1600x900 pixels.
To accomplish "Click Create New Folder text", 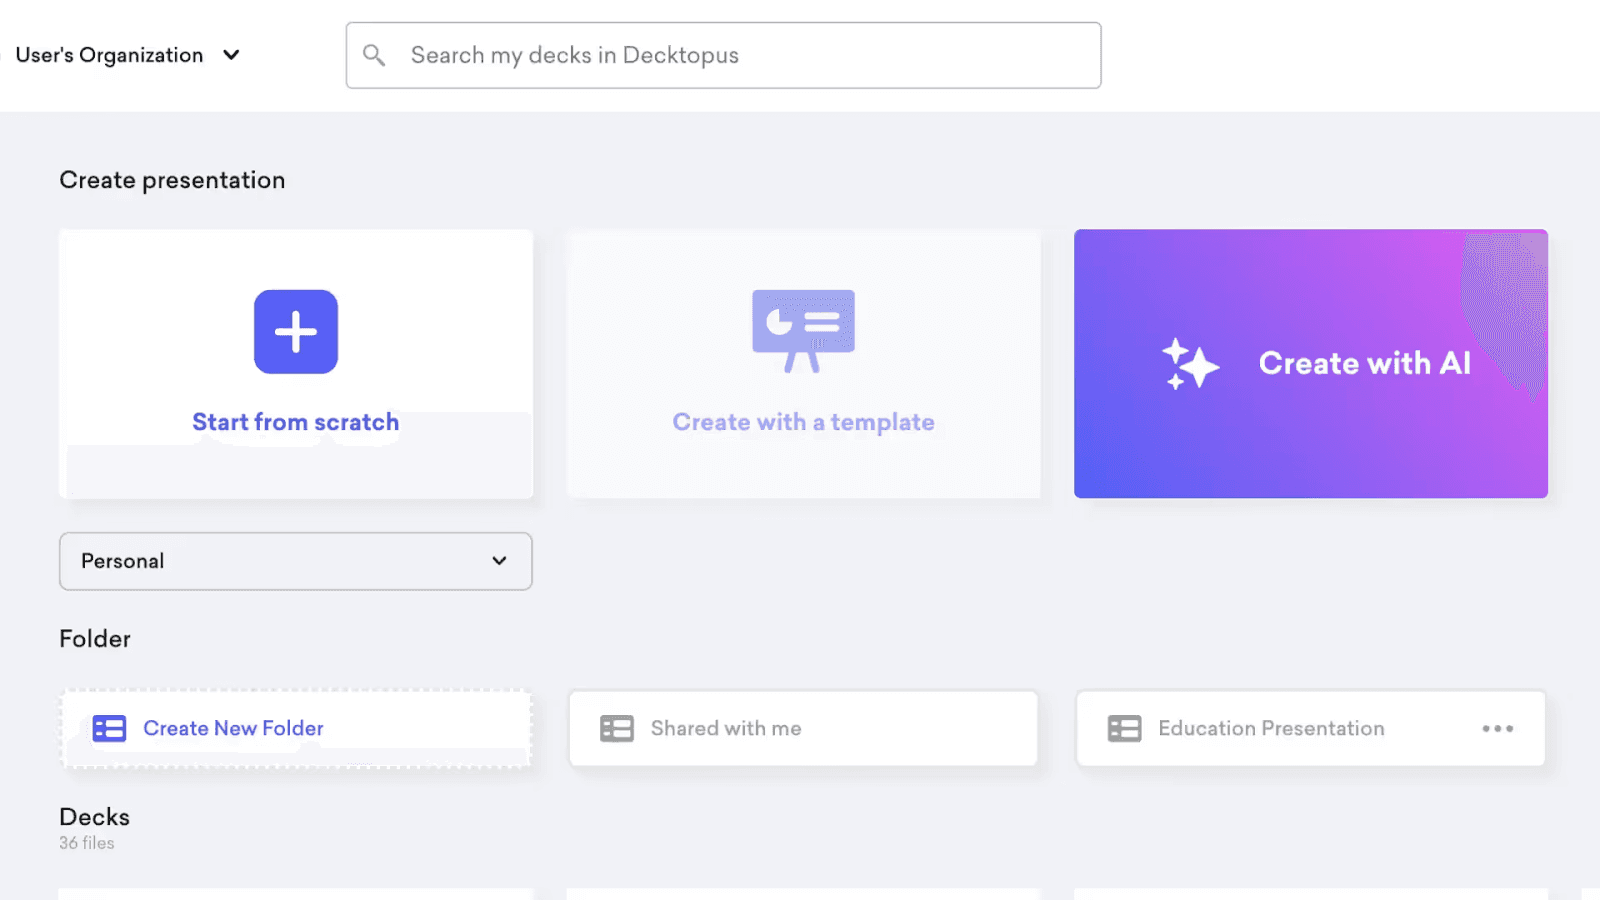I will pyautogui.click(x=233, y=728).
